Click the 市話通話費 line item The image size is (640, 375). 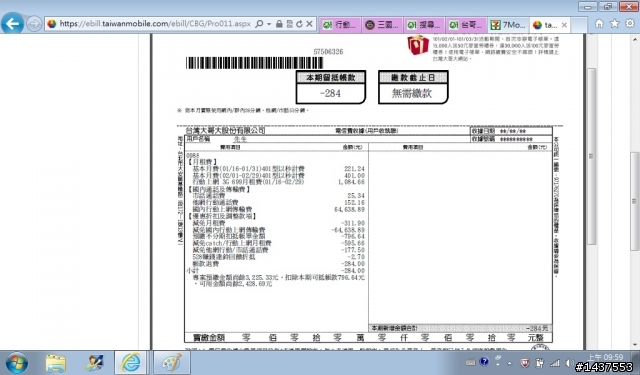click(209, 196)
